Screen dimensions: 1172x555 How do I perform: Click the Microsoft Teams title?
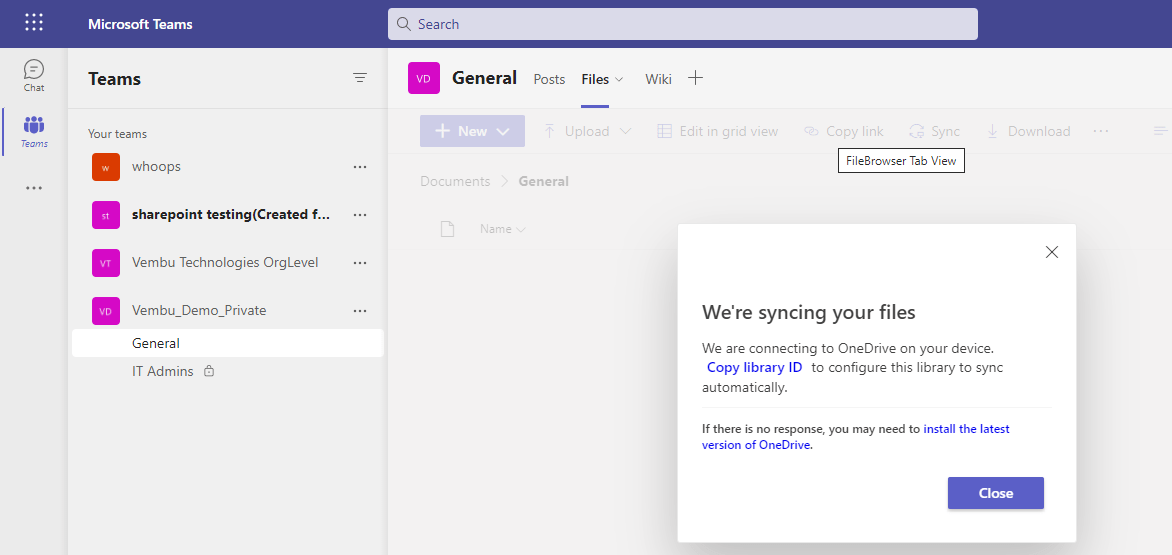tap(141, 24)
